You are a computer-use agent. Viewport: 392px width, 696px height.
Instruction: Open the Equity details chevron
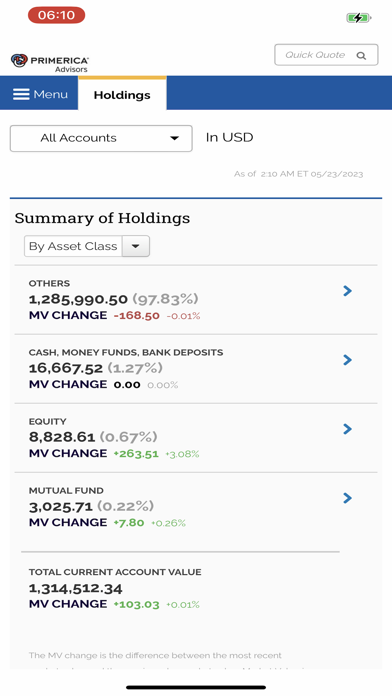[348, 429]
